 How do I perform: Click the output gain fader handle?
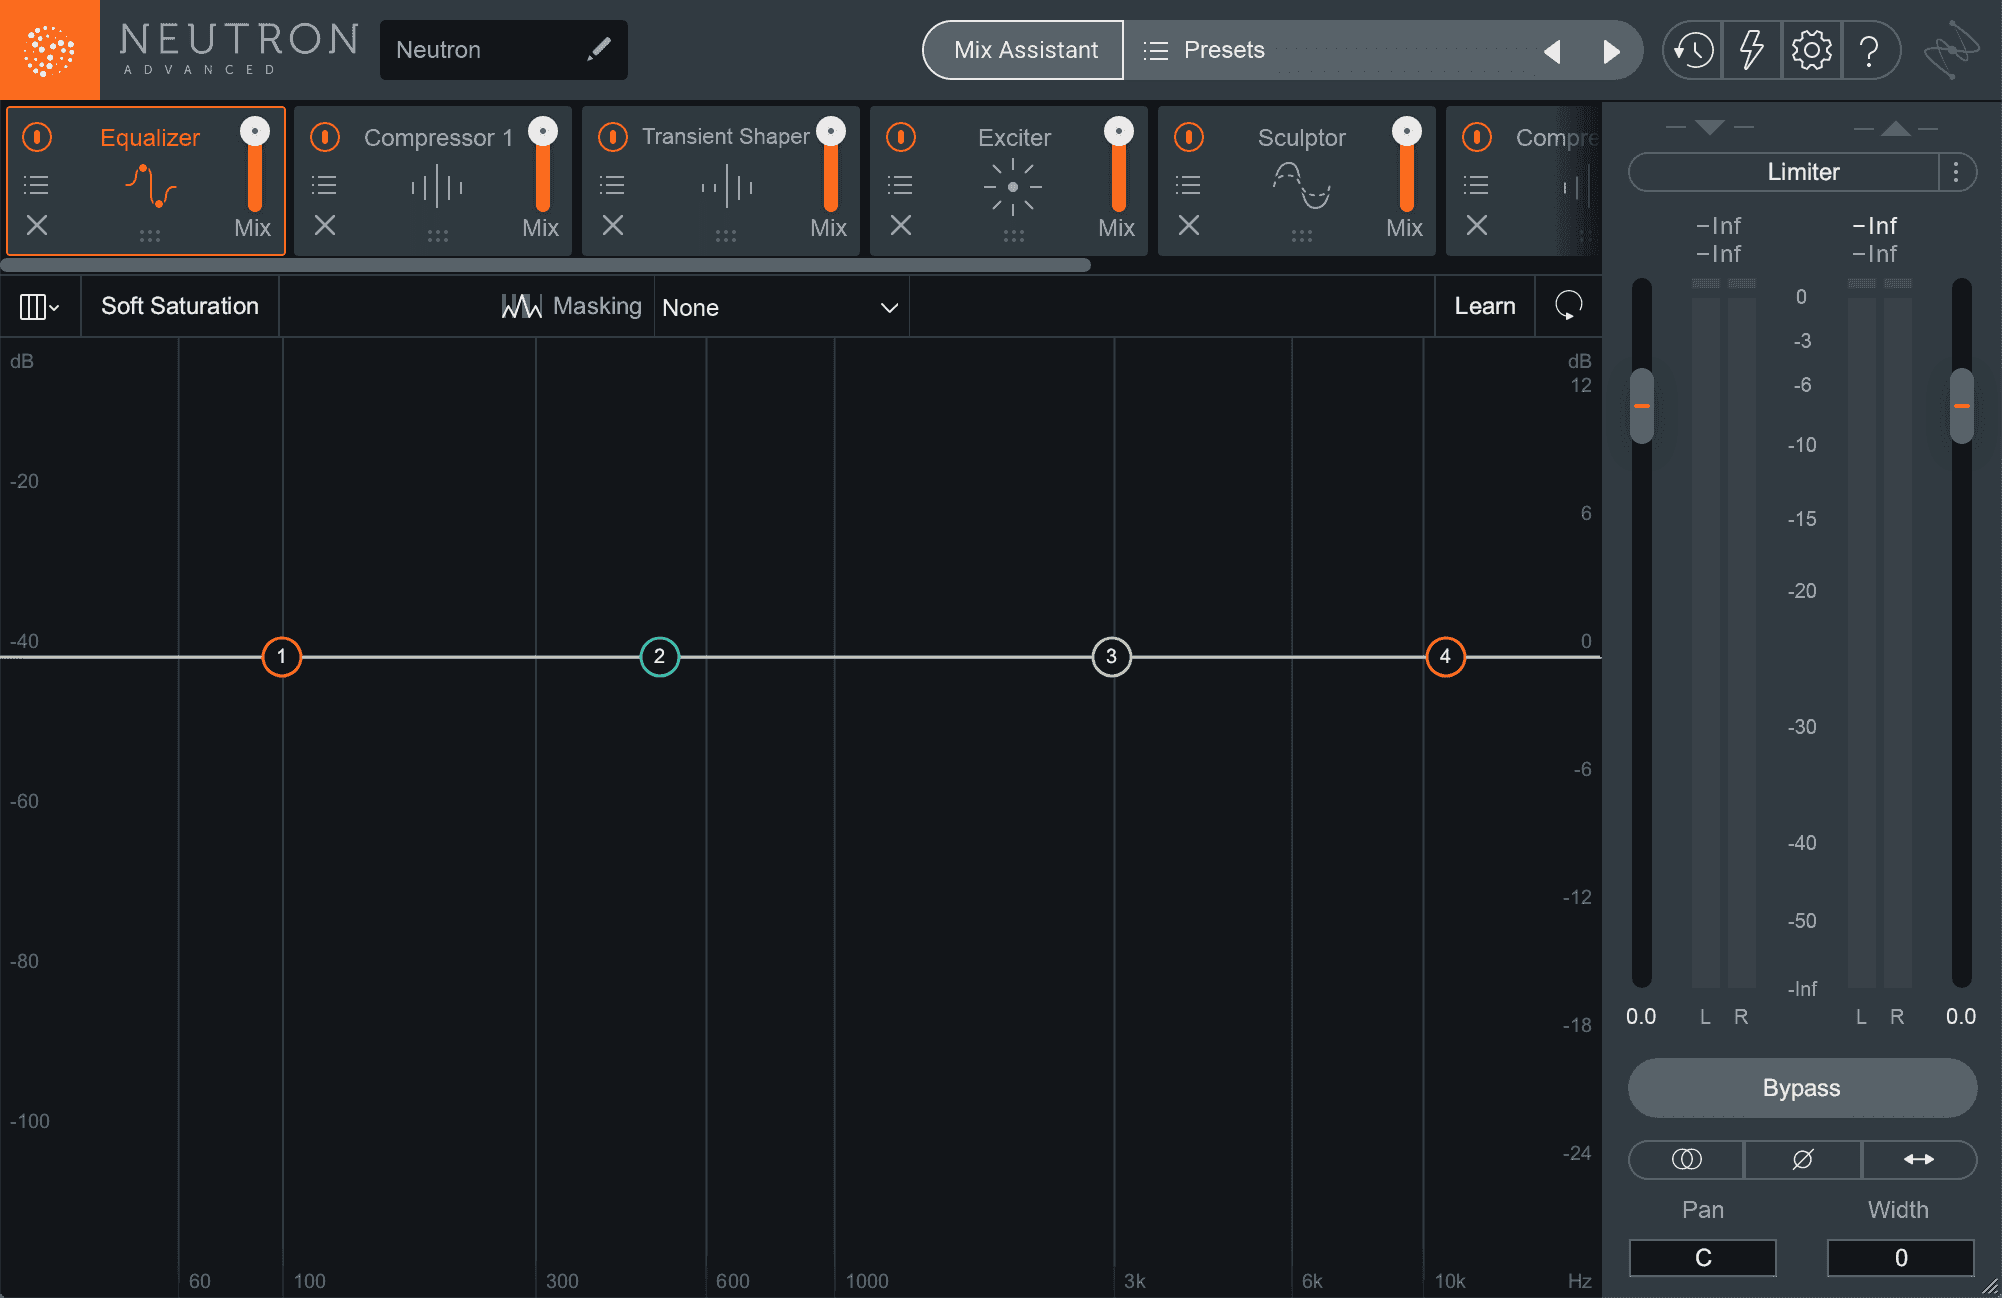coord(1962,406)
